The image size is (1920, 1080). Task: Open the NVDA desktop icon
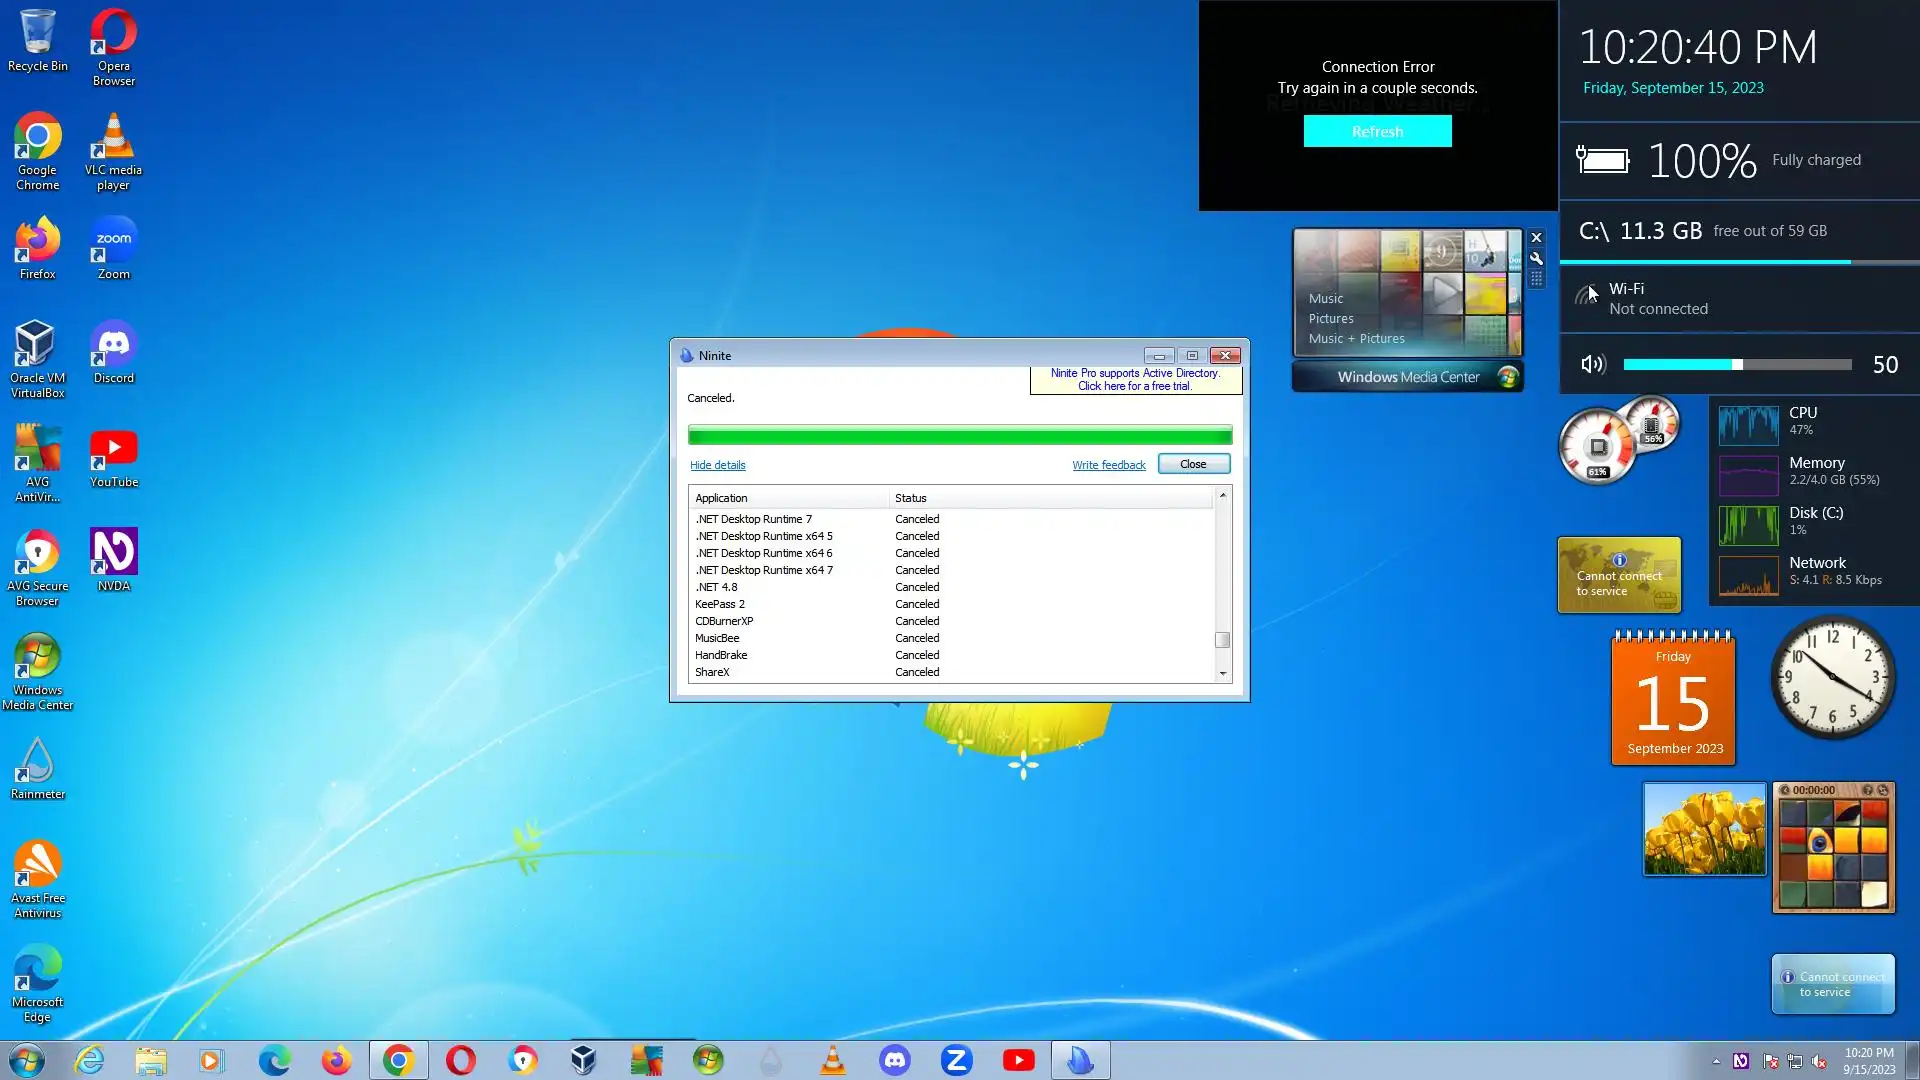tap(113, 560)
